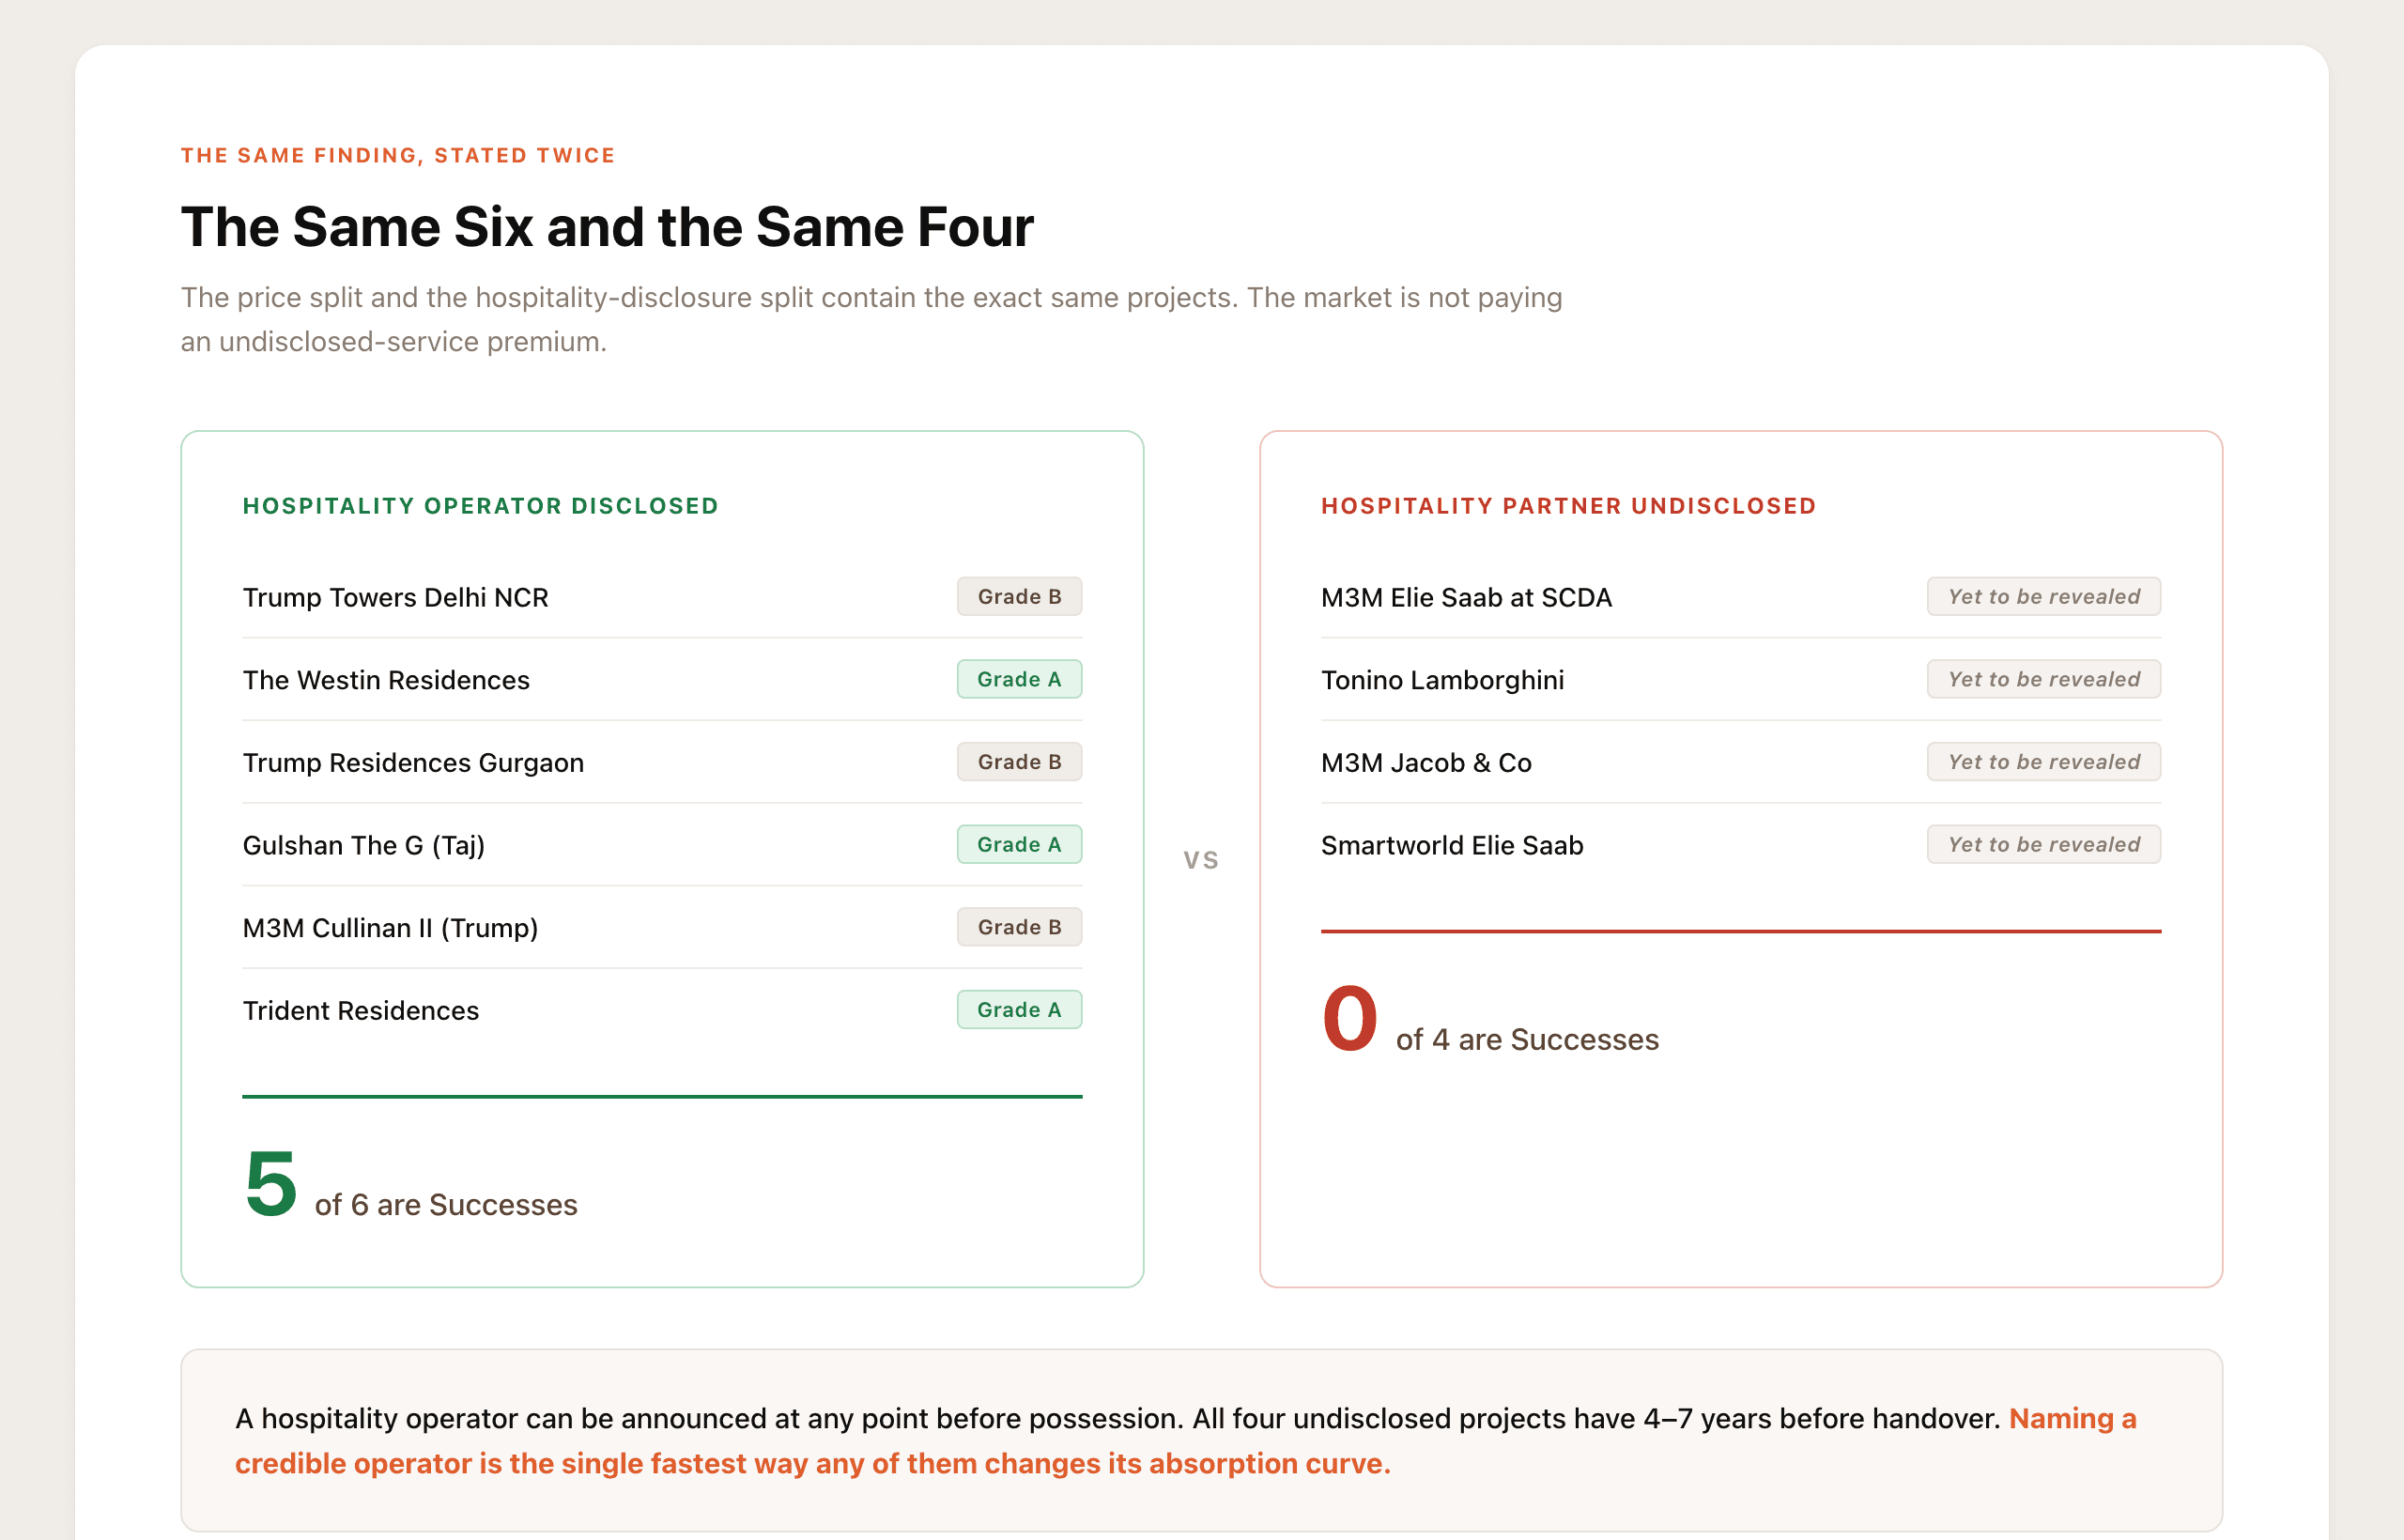Select the "Tonino Lamborghini" project name

coord(1442,680)
